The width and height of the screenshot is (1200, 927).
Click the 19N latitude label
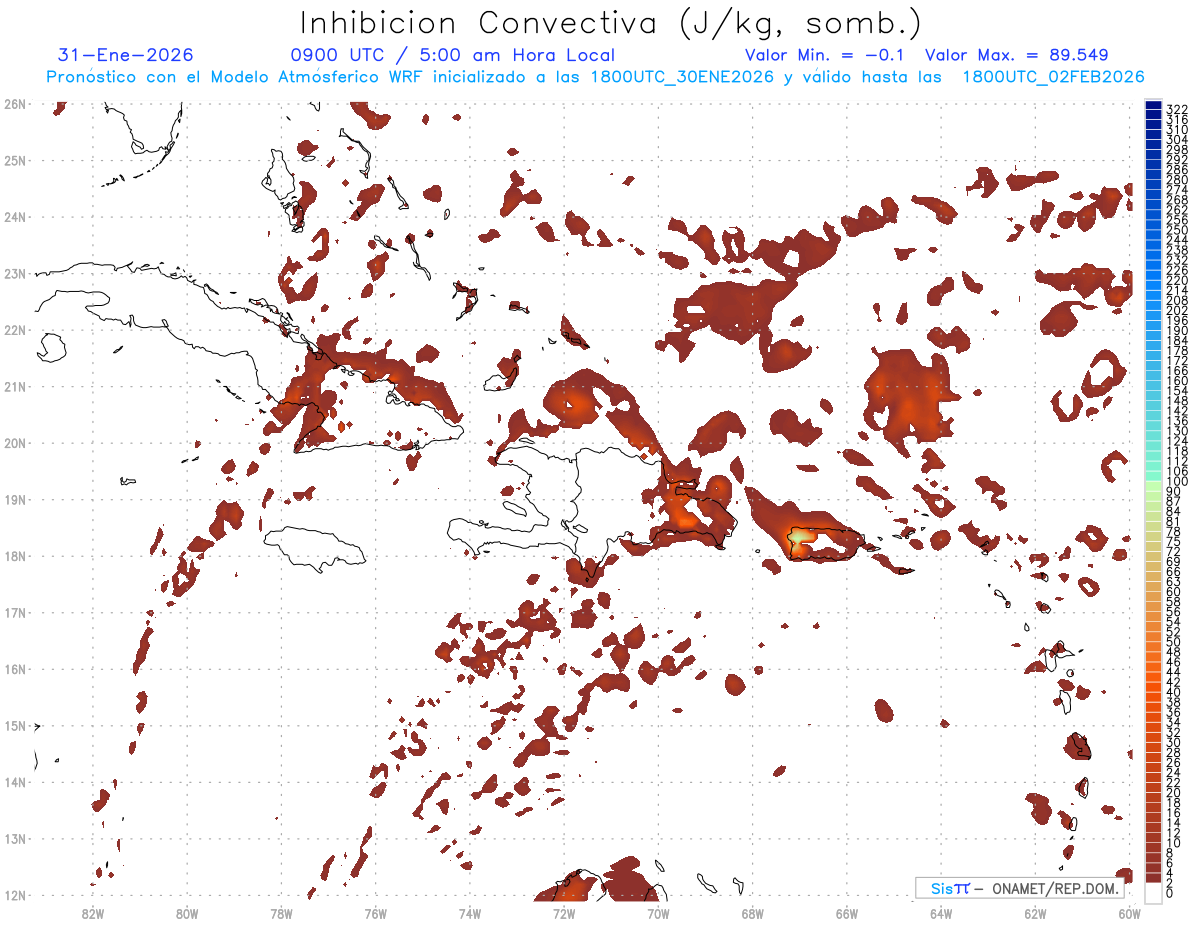point(15,499)
